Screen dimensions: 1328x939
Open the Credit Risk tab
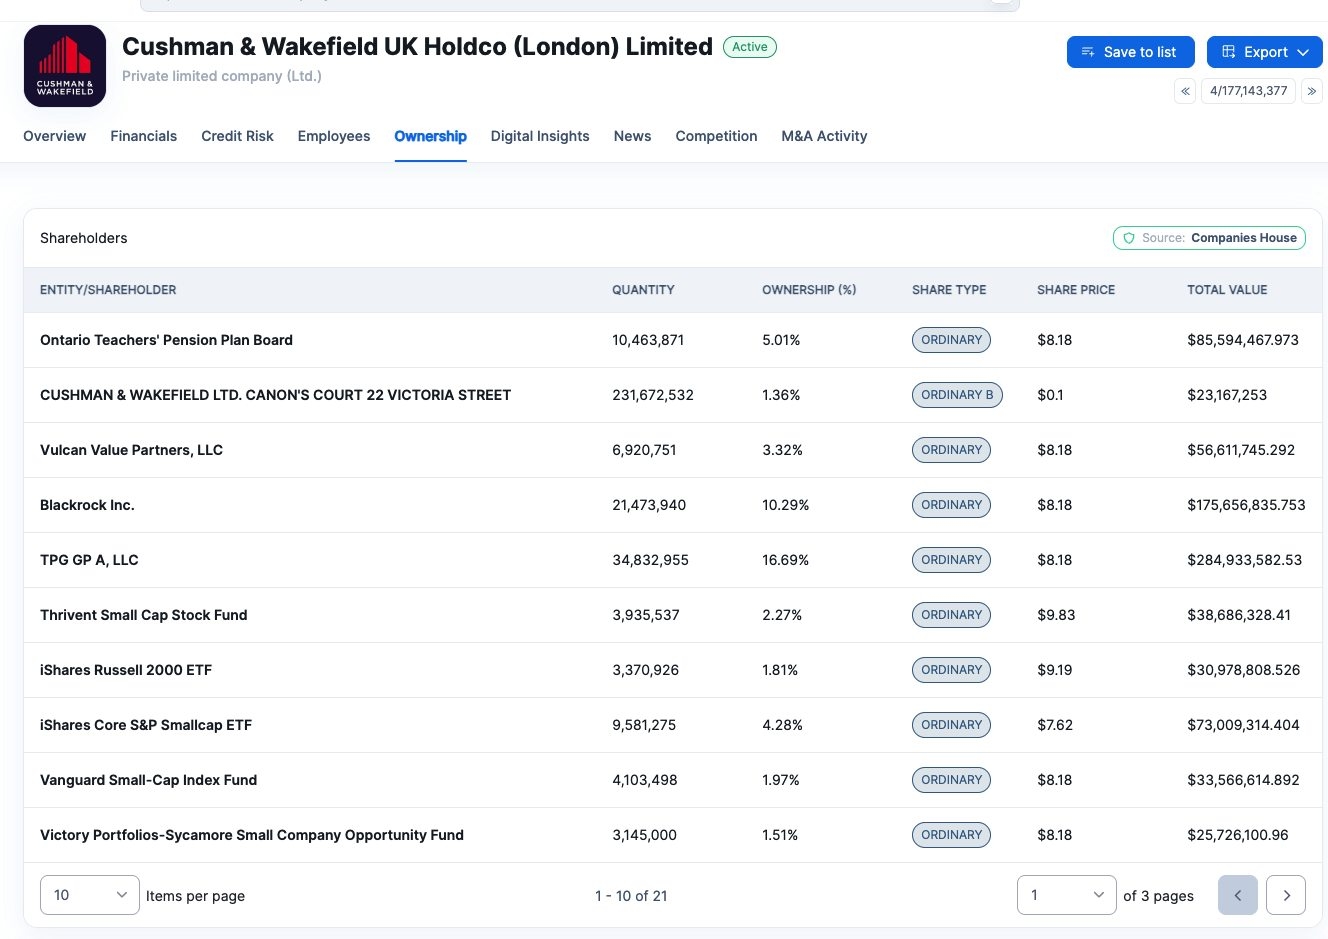pos(237,136)
